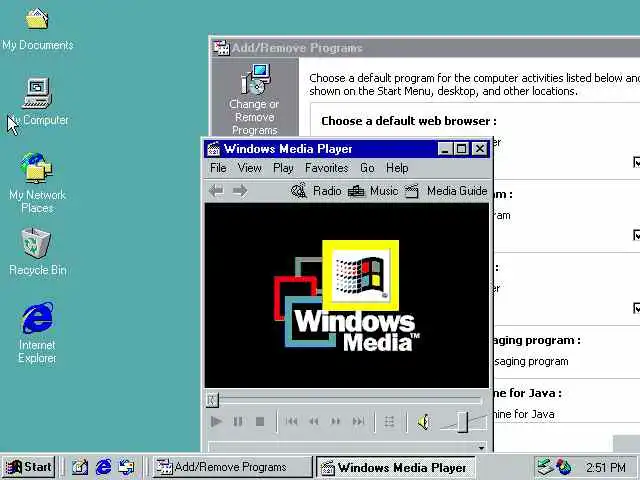Open the Play menu
Viewport: 640px width, 480px height.
click(283, 168)
